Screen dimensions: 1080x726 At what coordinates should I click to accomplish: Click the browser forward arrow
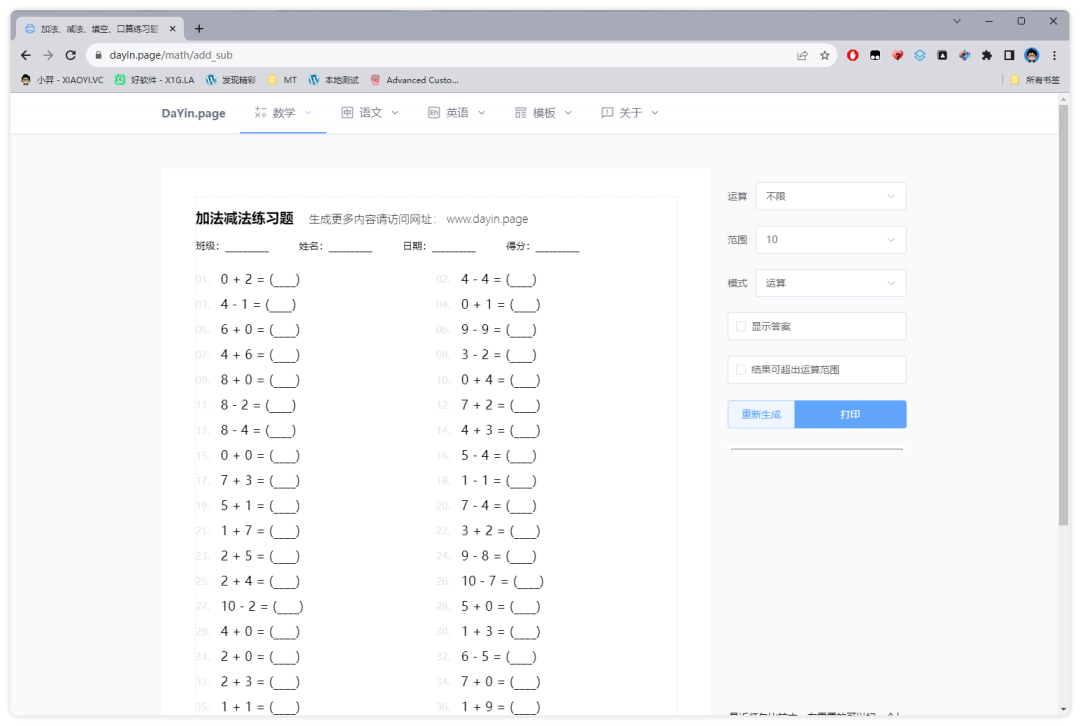tap(48, 55)
